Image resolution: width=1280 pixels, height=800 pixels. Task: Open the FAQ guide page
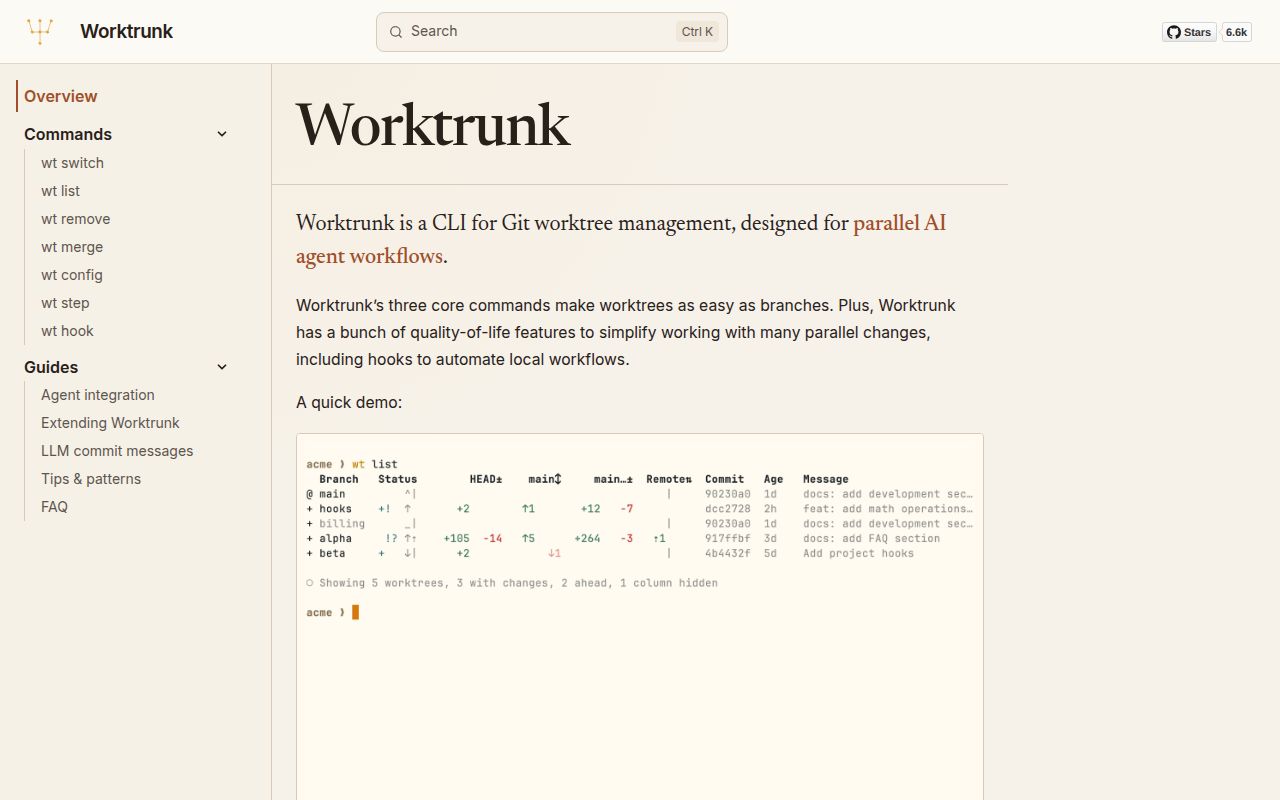[54, 507]
